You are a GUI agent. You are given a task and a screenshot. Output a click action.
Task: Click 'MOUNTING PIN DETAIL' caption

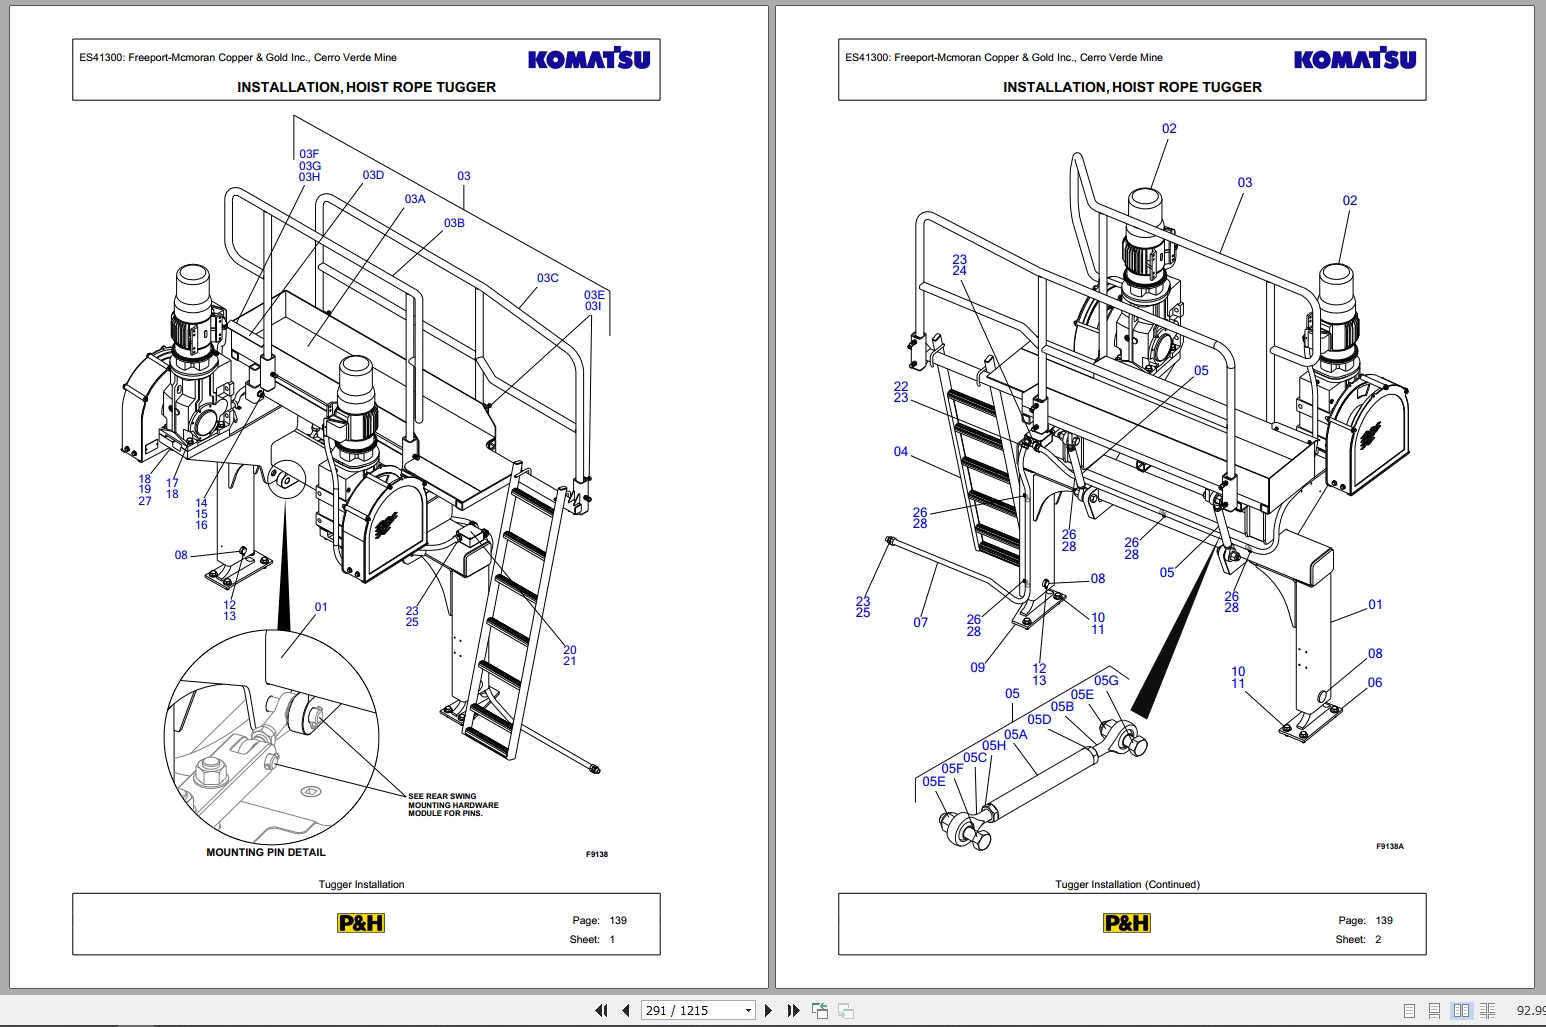266,852
